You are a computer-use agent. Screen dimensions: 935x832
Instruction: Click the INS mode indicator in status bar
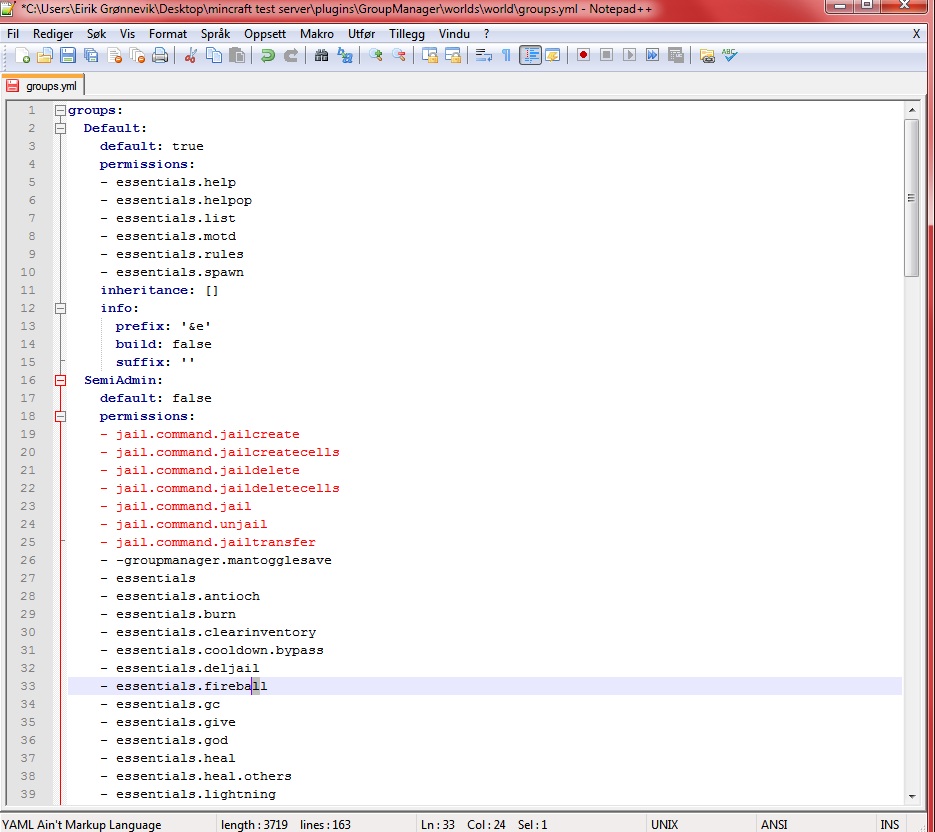889,825
